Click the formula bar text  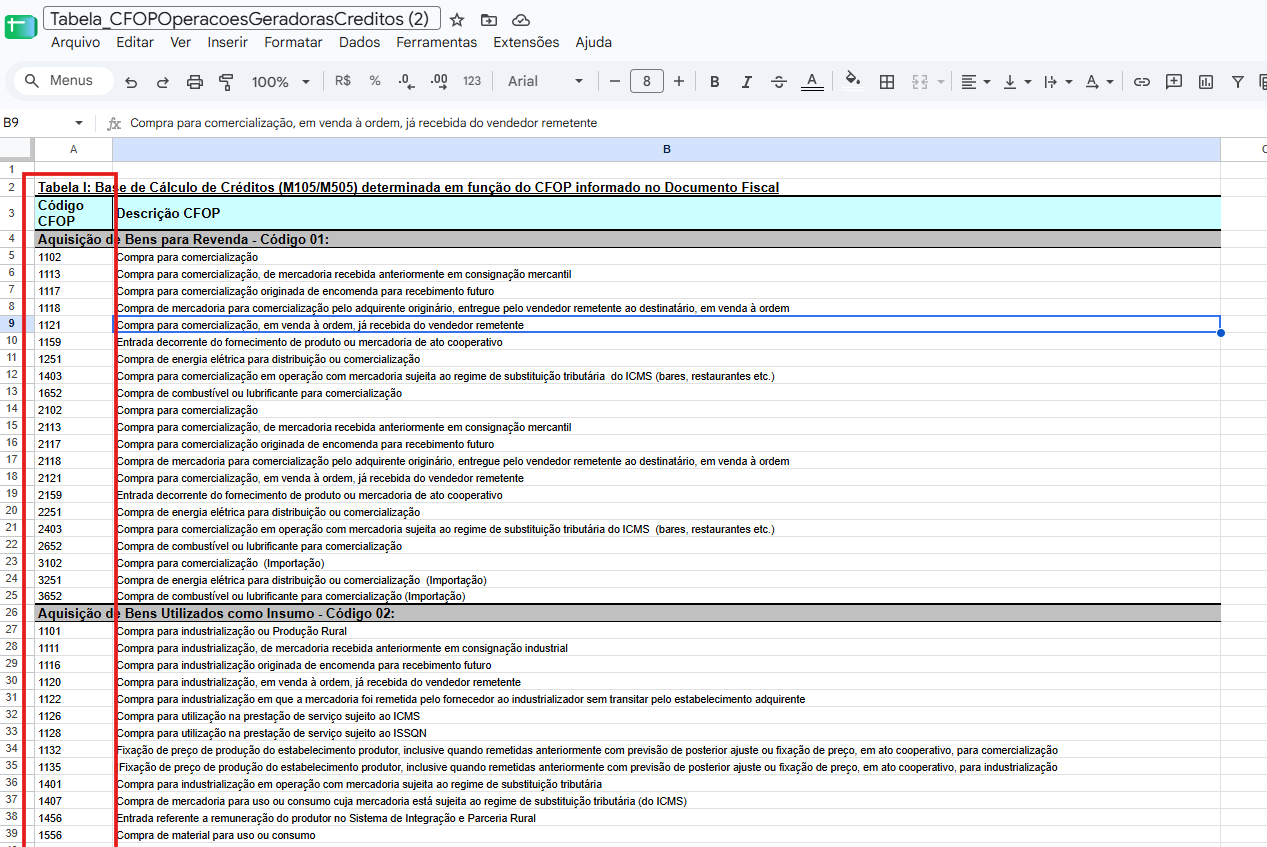coord(364,123)
